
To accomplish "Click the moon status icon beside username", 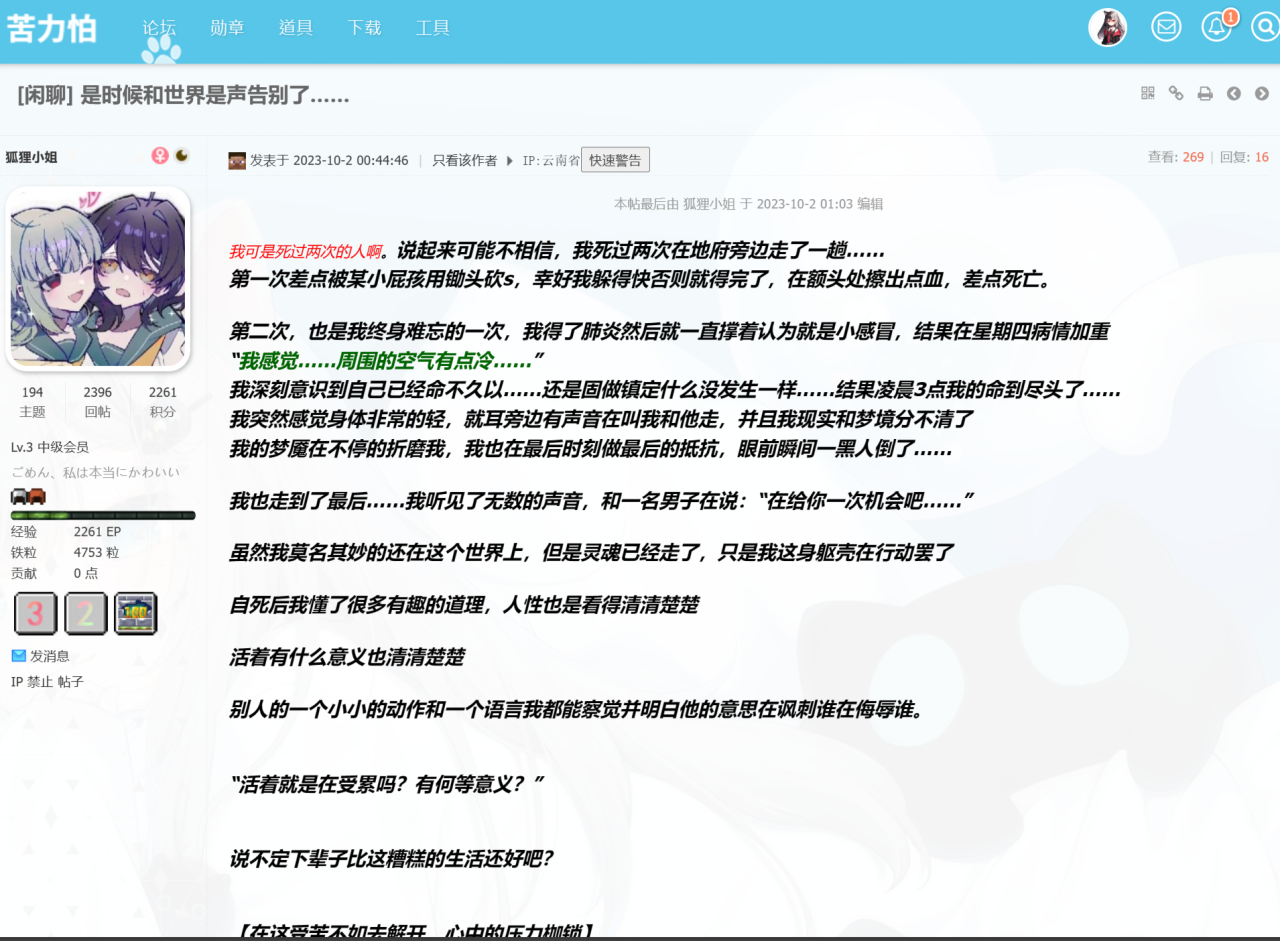I will pyautogui.click(x=182, y=155).
